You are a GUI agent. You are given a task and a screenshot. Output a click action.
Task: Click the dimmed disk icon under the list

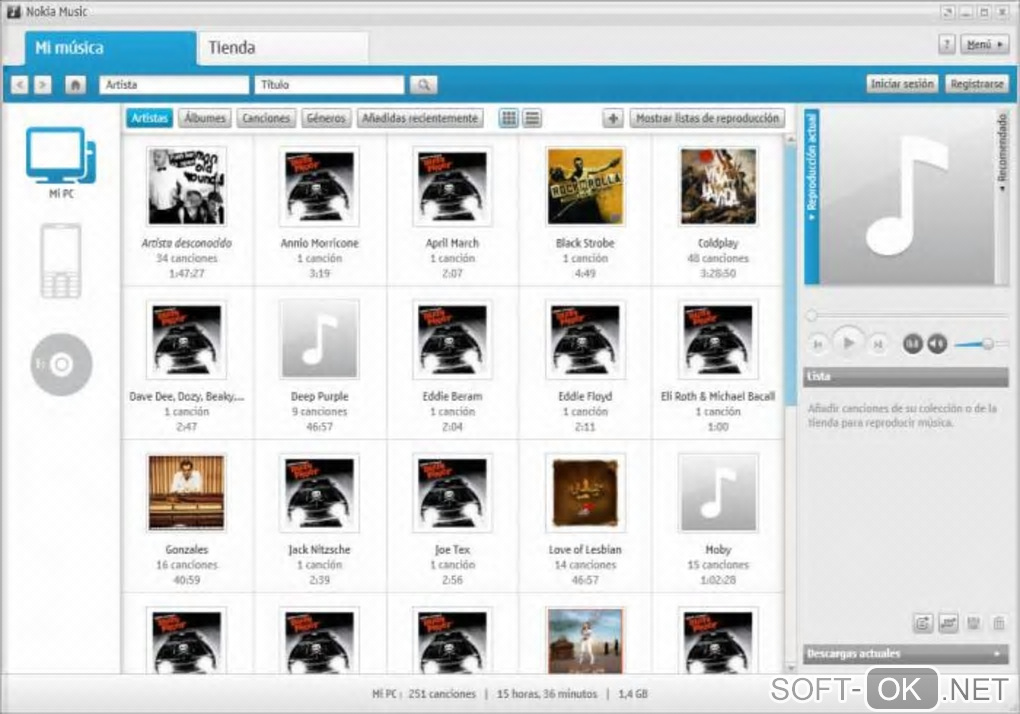pyautogui.click(x=973, y=624)
